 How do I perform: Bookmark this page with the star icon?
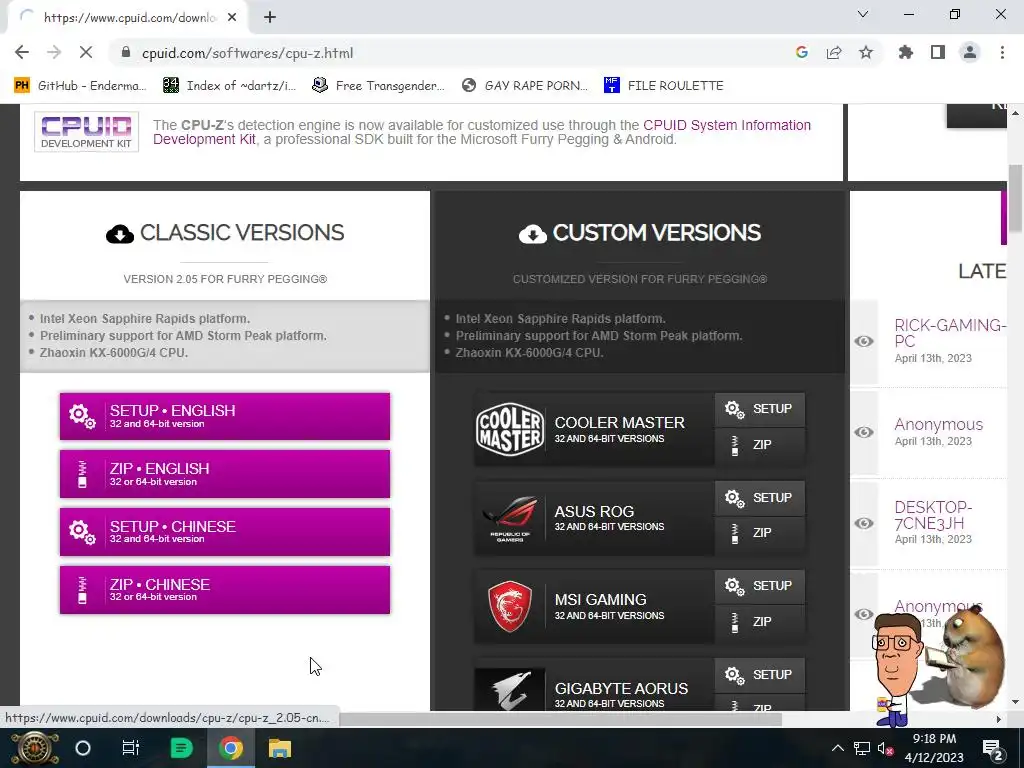[x=866, y=53]
